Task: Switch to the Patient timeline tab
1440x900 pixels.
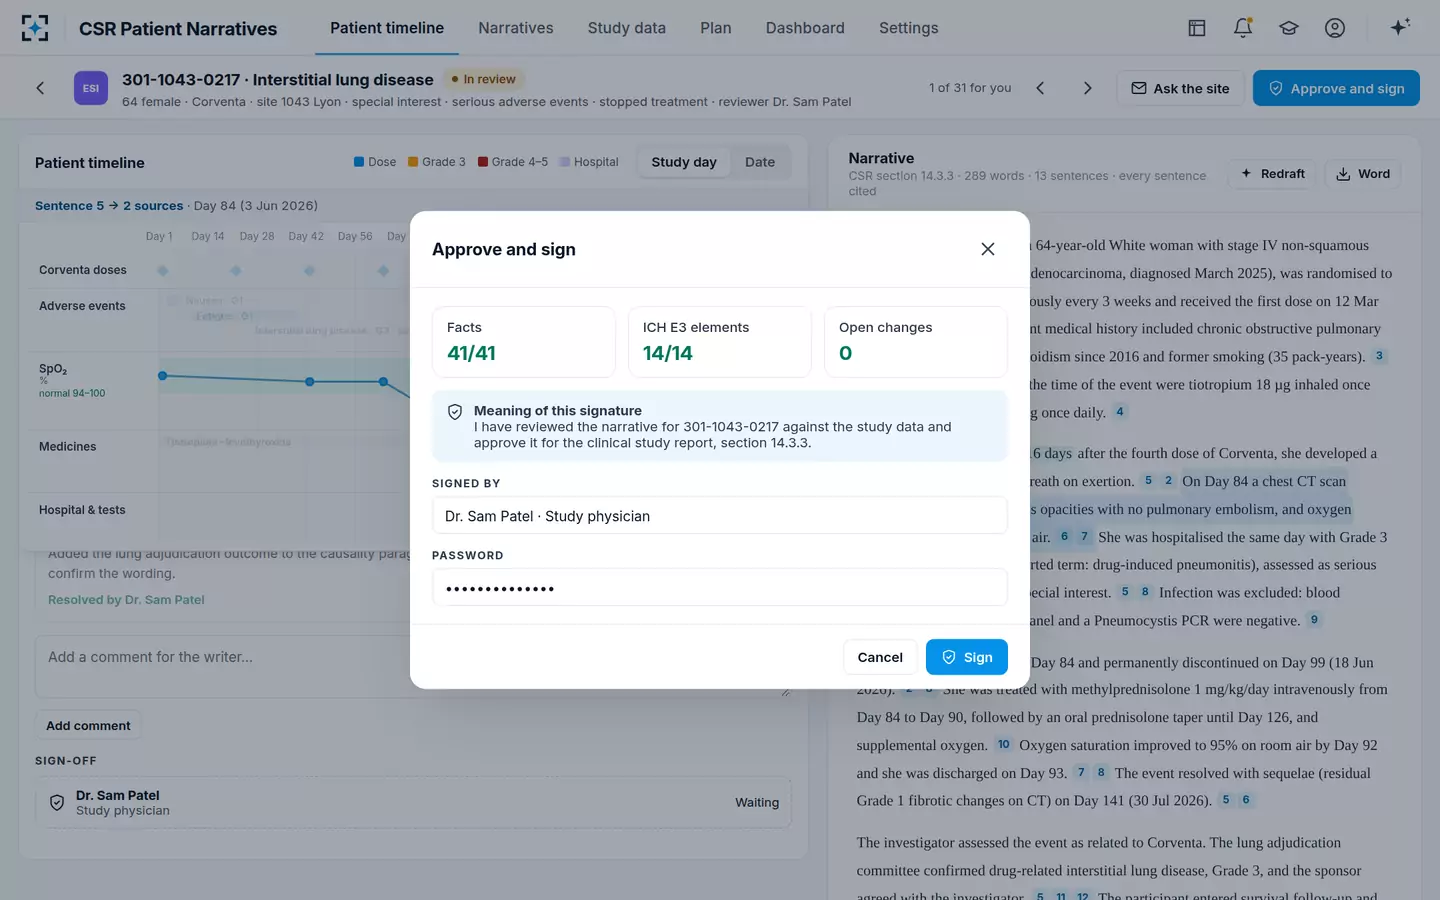Action: (387, 28)
